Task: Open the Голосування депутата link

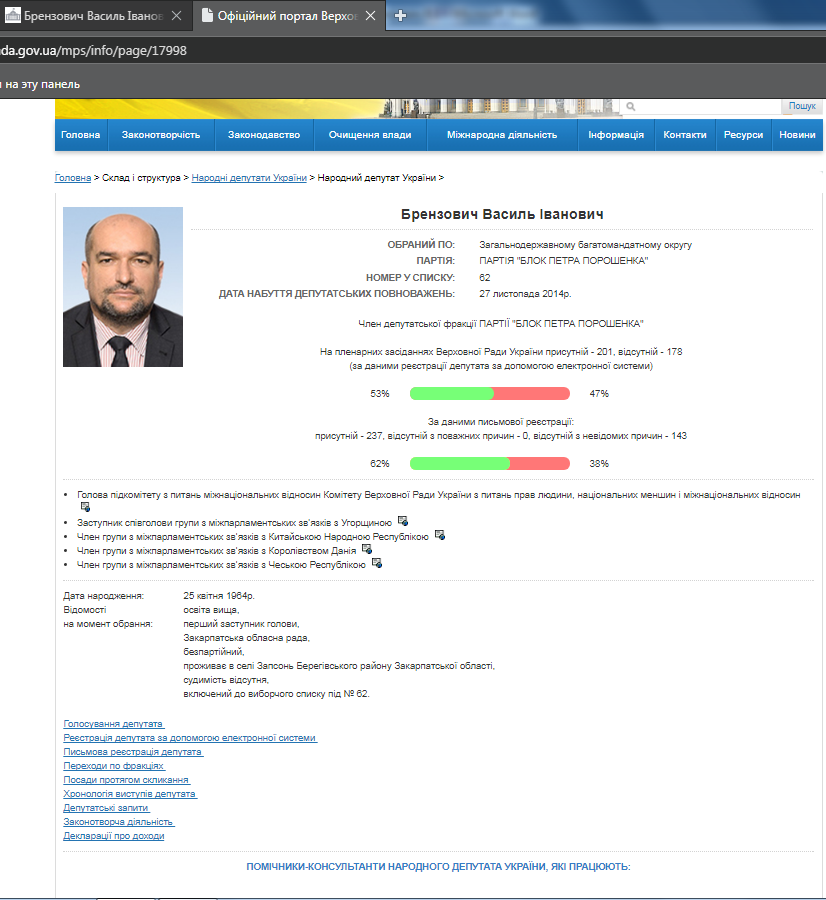Action: point(113,723)
